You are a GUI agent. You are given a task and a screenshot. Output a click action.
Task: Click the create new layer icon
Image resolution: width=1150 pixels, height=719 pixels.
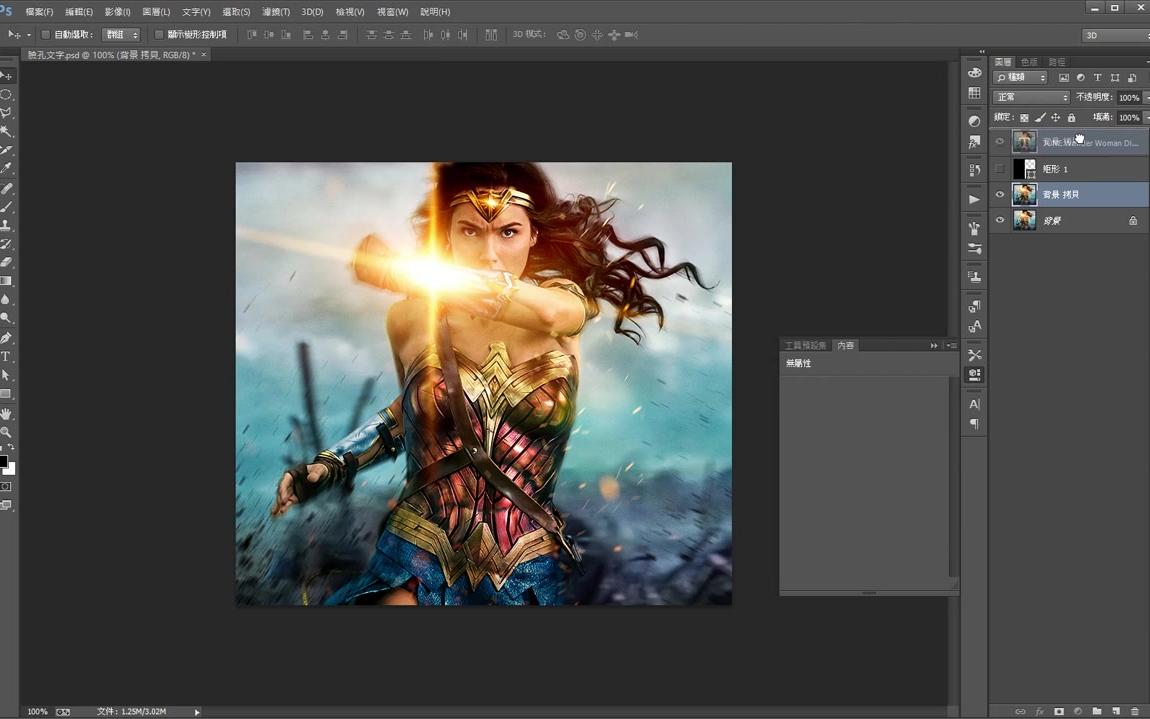pyautogui.click(x=1115, y=711)
